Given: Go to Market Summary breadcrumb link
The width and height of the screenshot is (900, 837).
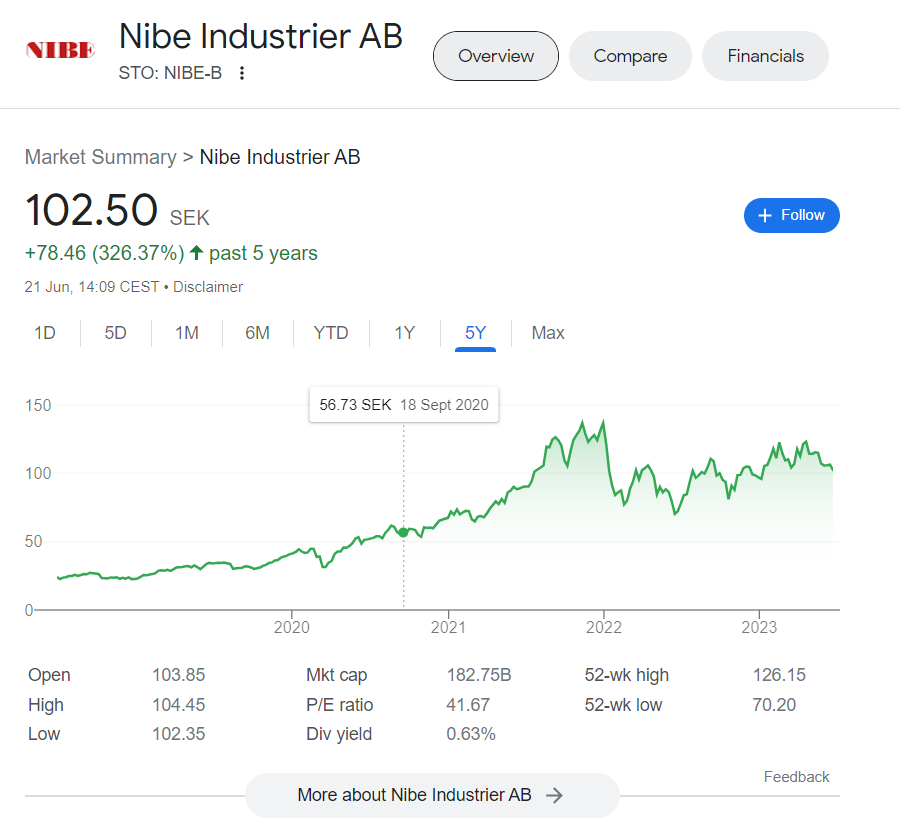Looking at the screenshot, I should (100, 157).
